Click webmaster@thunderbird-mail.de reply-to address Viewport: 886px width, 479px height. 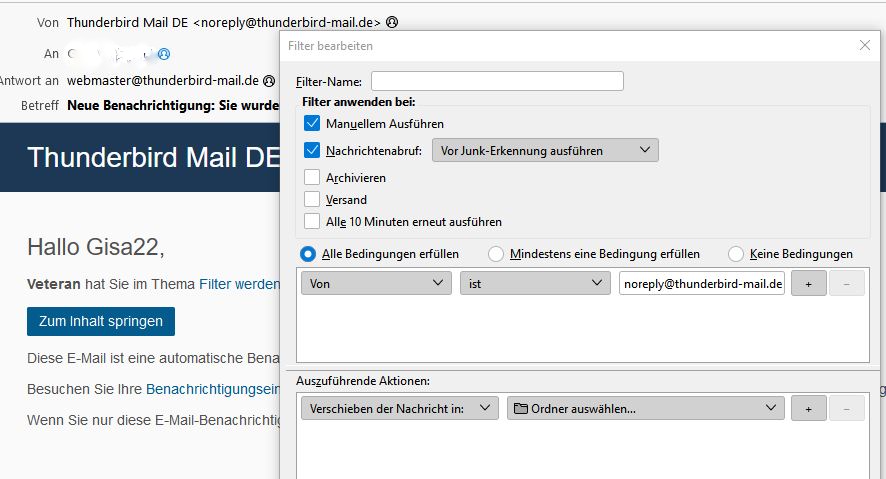click(163, 81)
